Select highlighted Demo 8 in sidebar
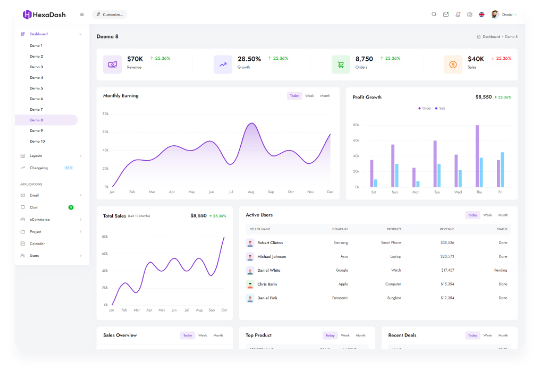540x374 pixels. pos(46,120)
